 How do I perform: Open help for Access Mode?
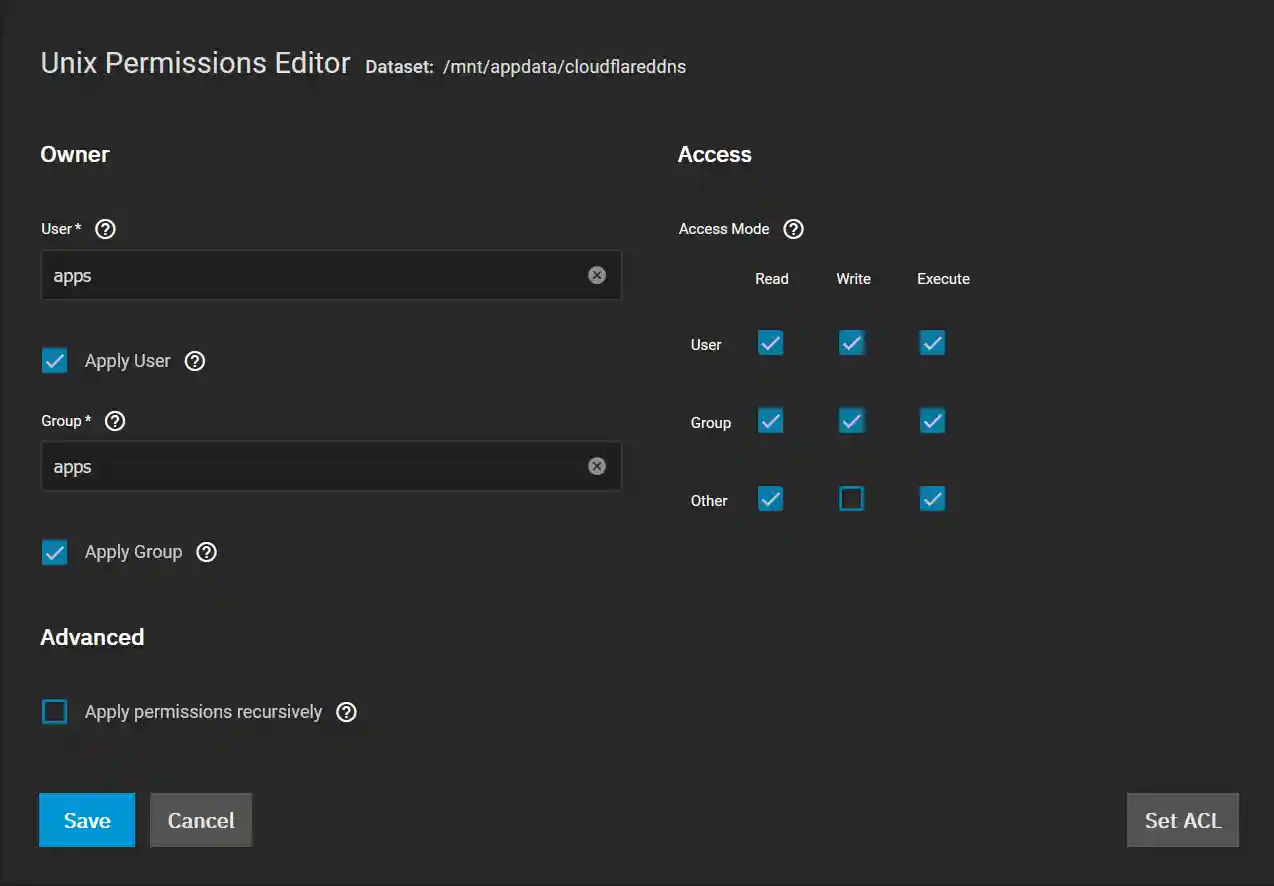793,228
